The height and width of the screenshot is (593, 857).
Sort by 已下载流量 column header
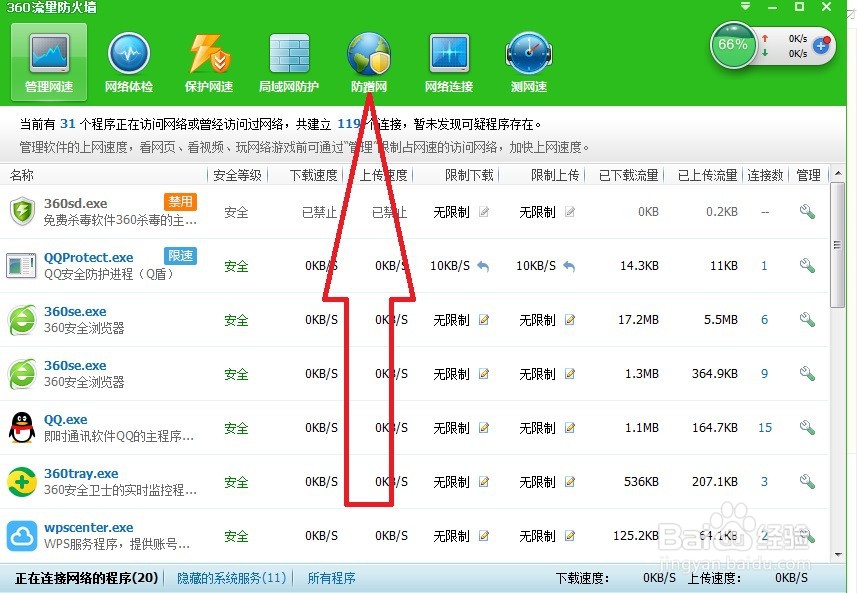(x=628, y=175)
